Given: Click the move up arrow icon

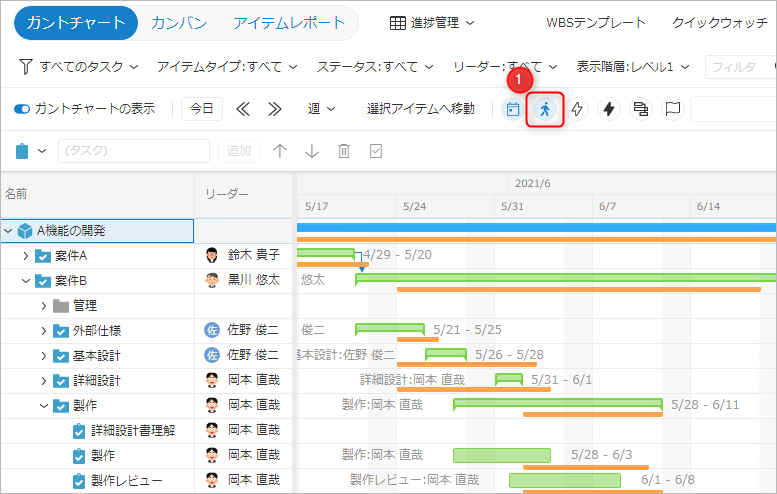Looking at the screenshot, I should pyautogui.click(x=280, y=151).
